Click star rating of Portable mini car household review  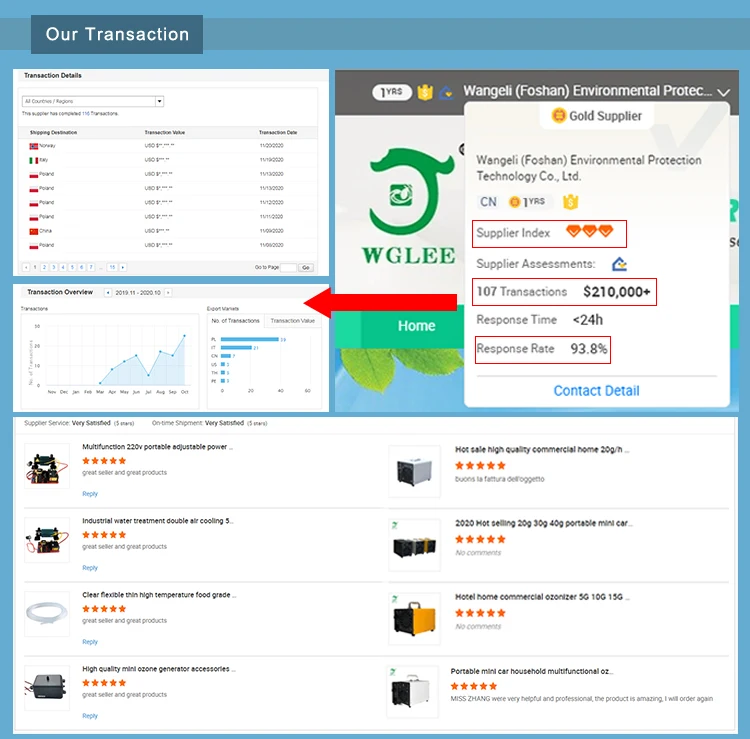(x=474, y=686)
